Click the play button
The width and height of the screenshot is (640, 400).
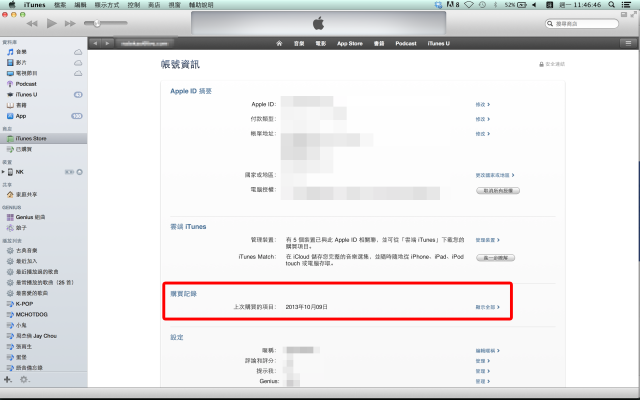coord(51,23)
